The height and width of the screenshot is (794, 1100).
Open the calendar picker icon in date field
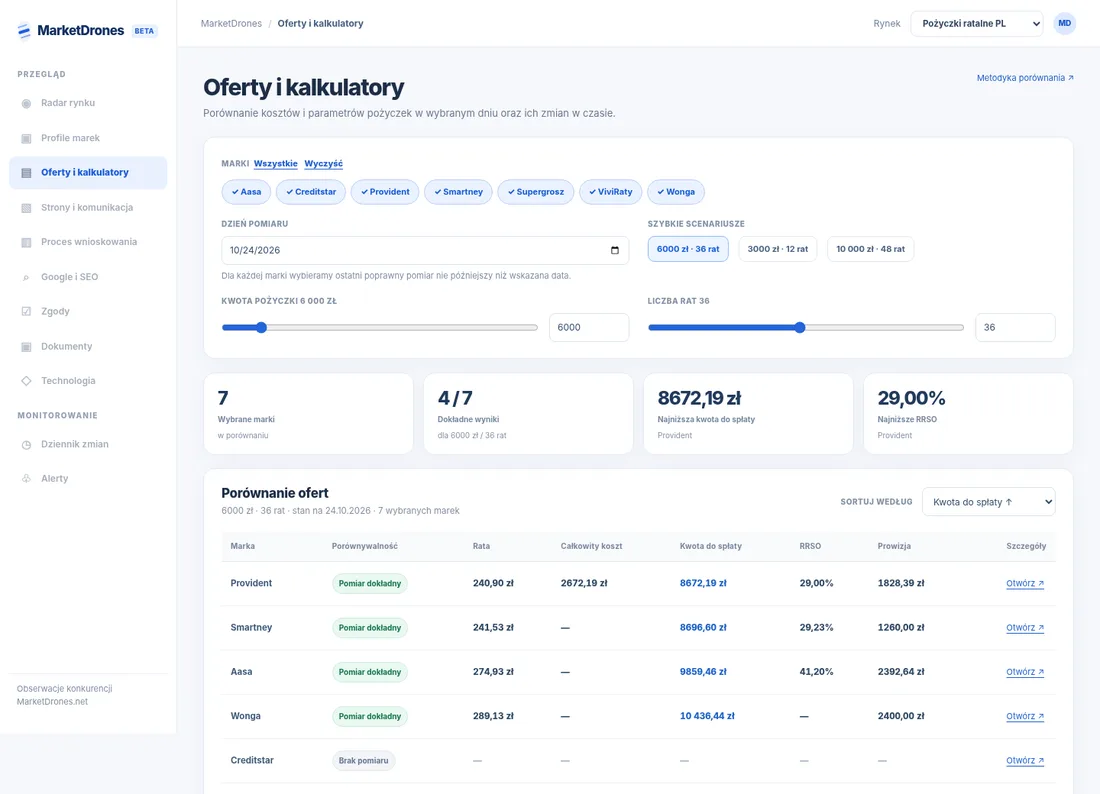[x=615, y=250]
